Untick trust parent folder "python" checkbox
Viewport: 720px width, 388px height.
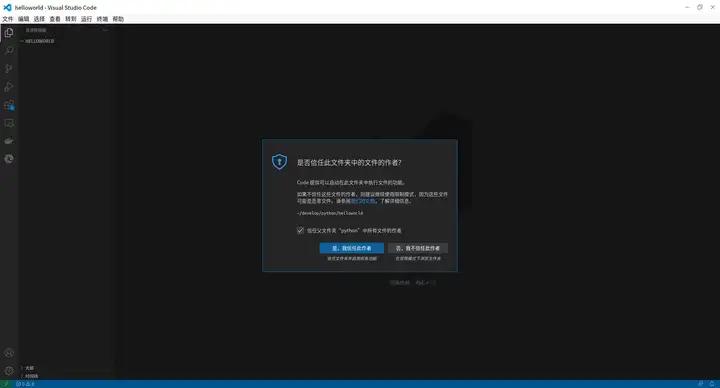300,231
